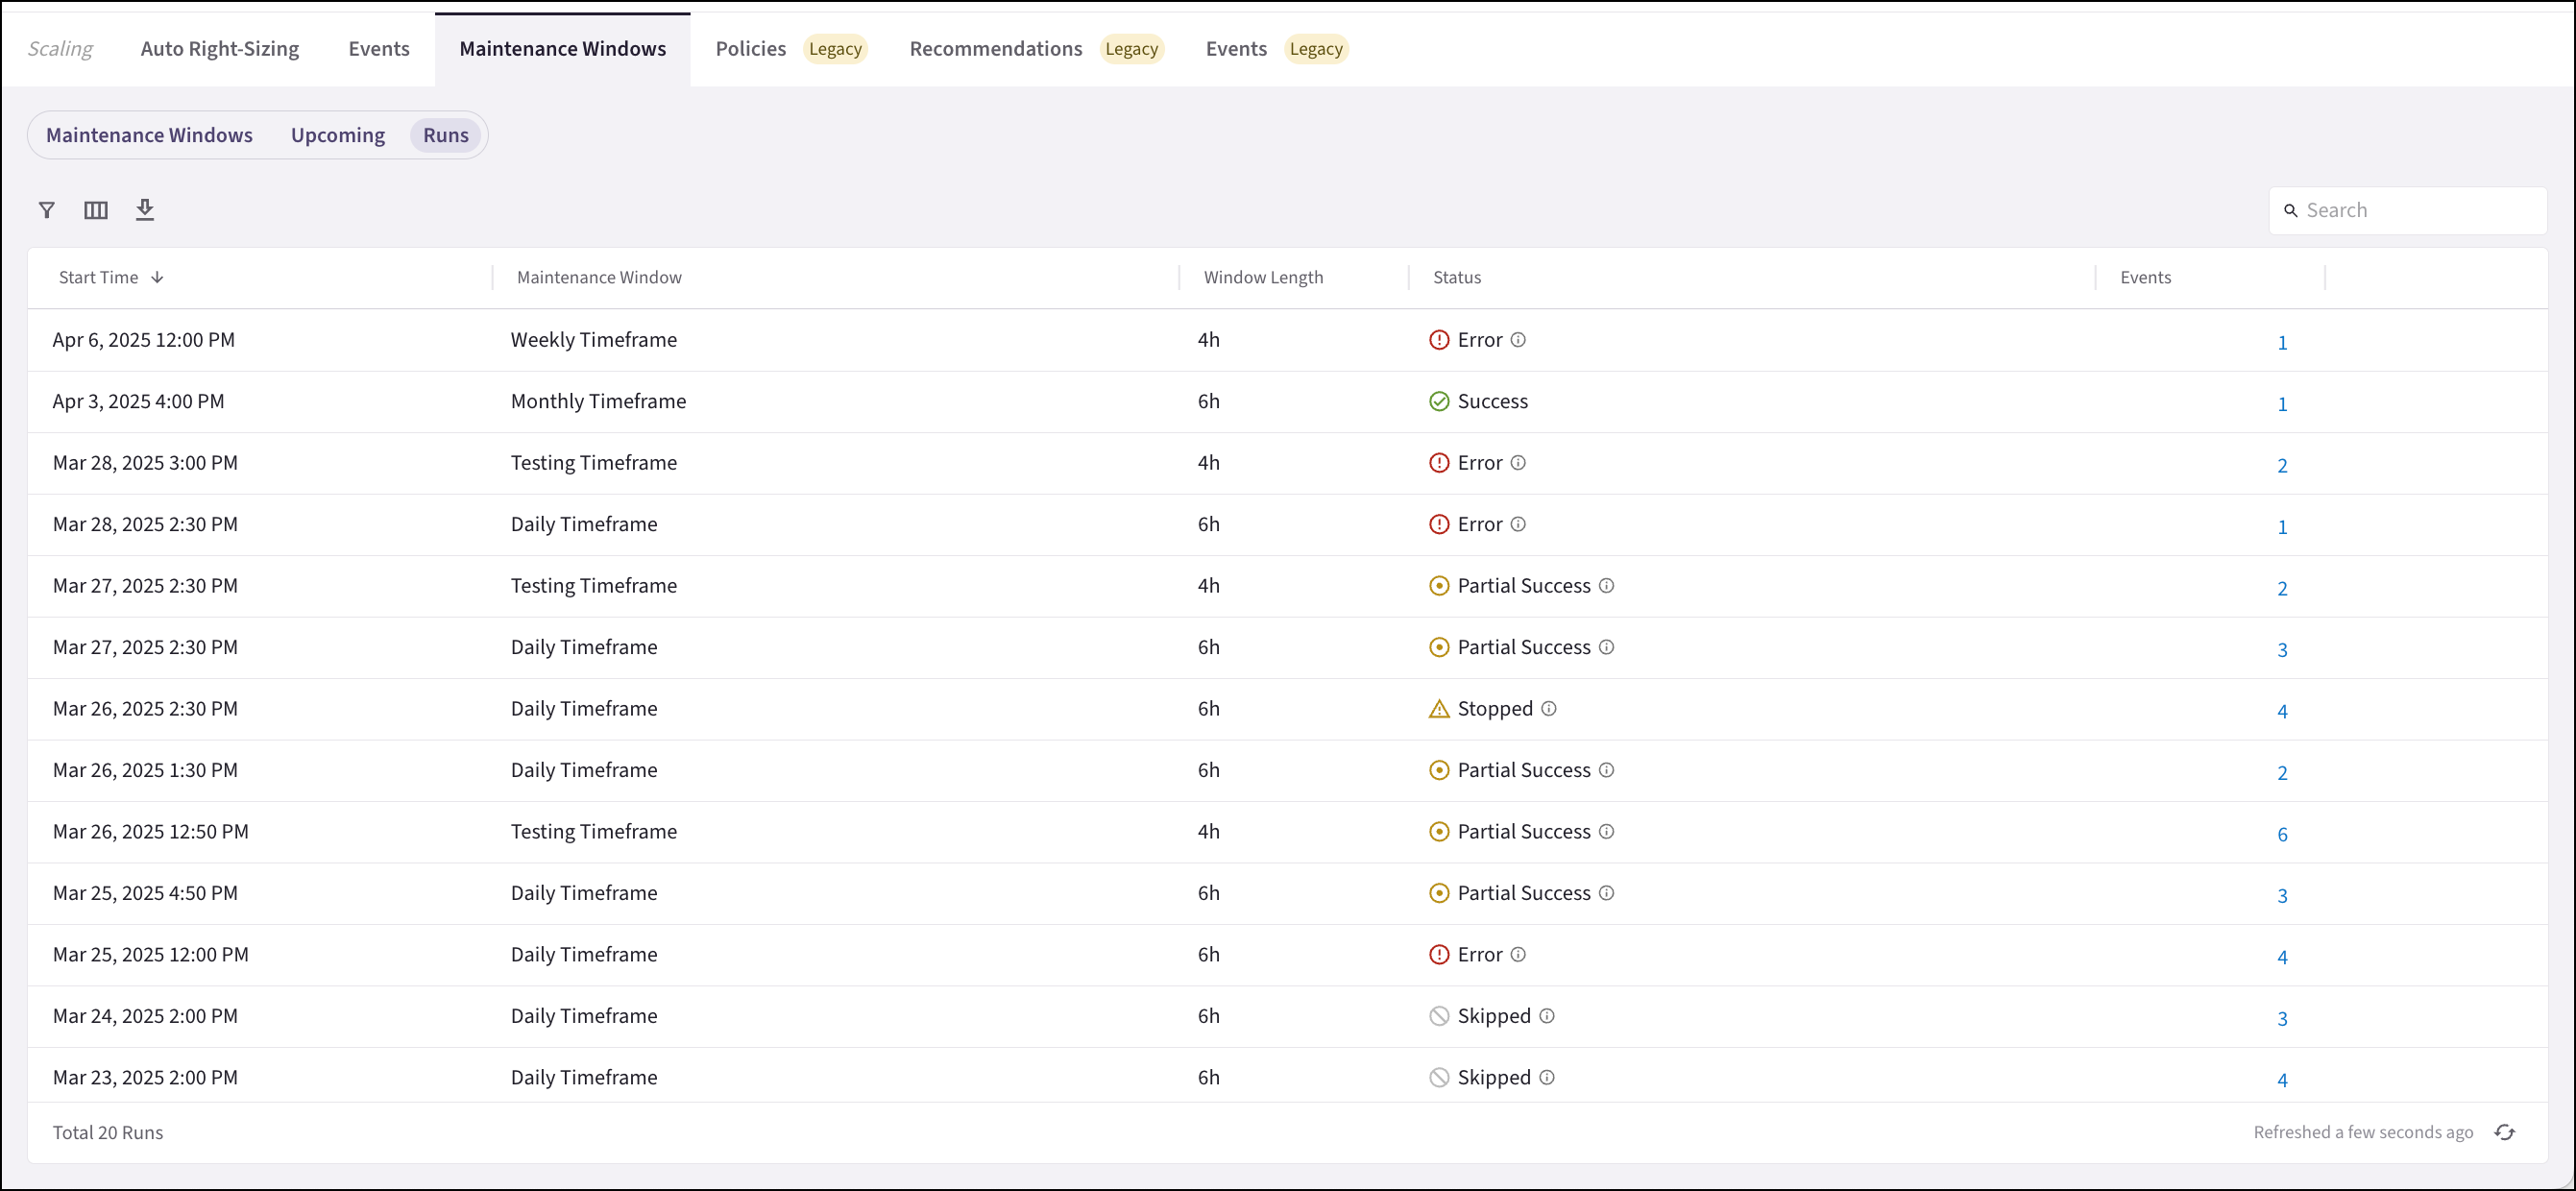Image resolution: width=2576 pixels, height=1191 pixels.
Task: Open the filter panel
Action: coord(46,210)
